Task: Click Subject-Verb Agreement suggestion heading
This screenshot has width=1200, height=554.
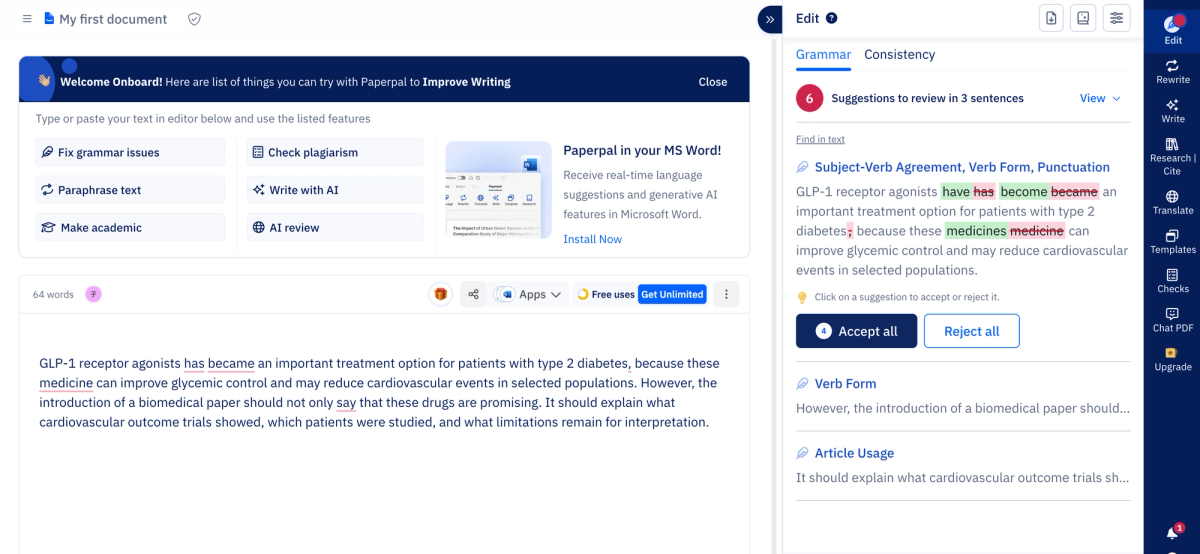Action: [x=962, y=167]
